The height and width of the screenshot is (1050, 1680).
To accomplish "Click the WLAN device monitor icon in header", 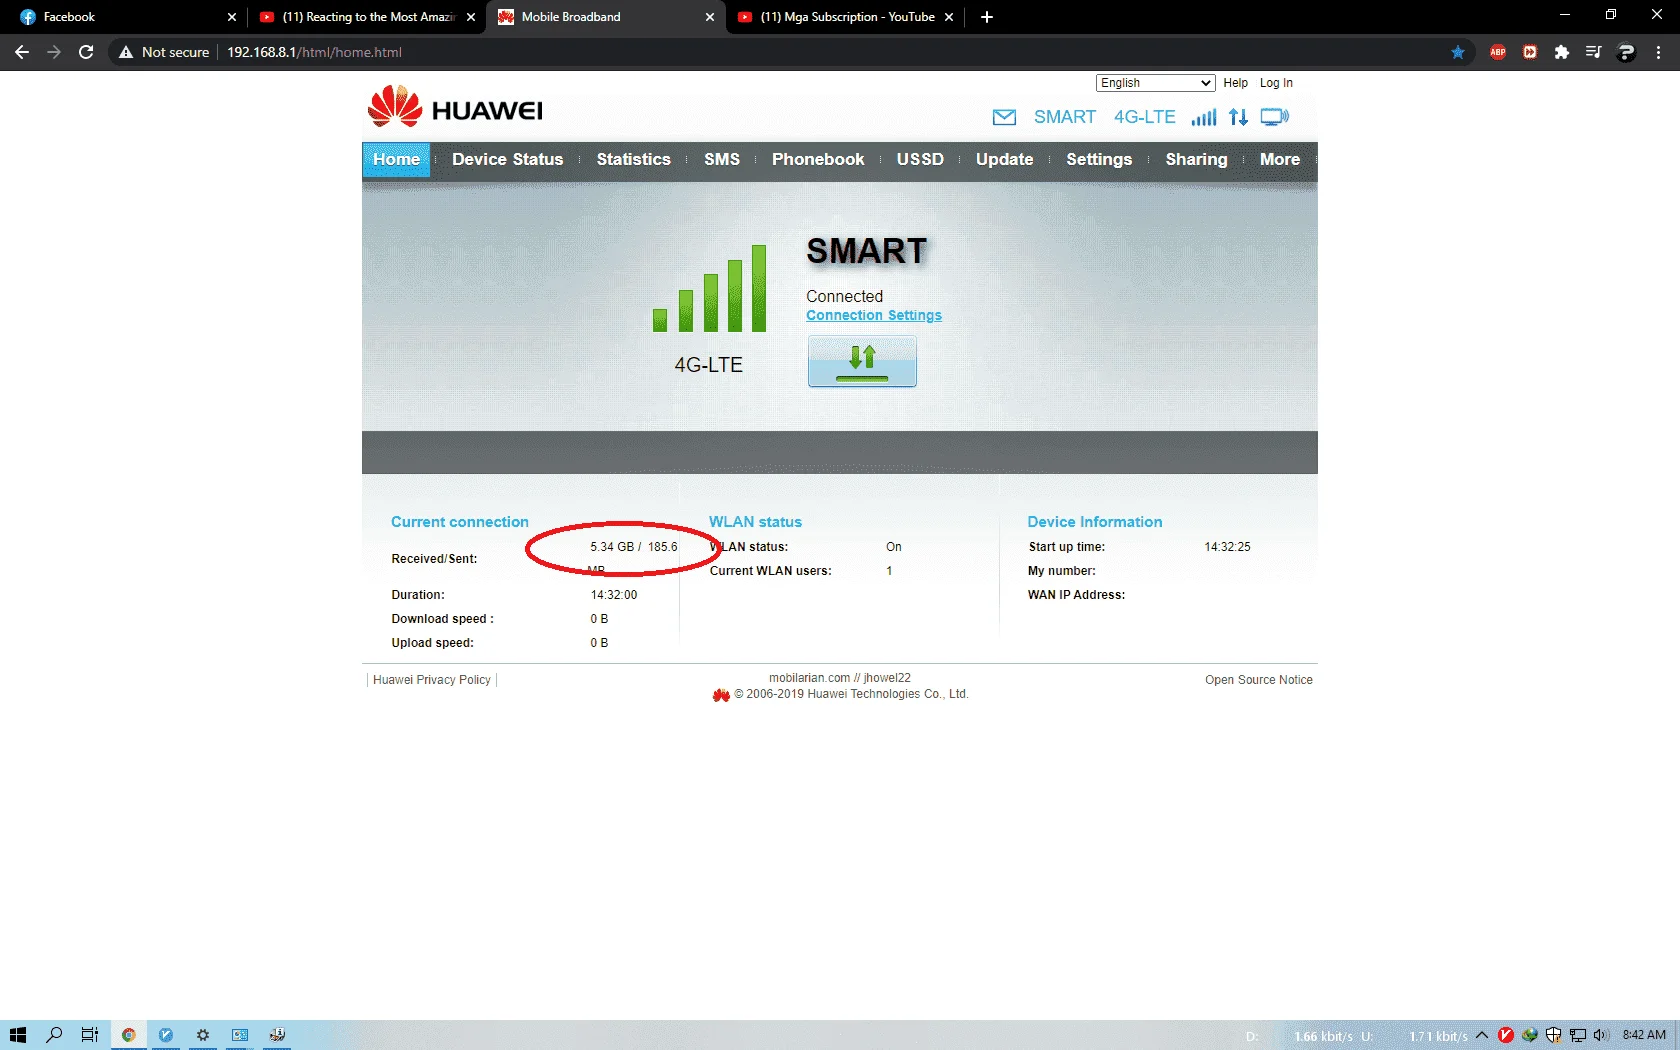I will 1275,117.
